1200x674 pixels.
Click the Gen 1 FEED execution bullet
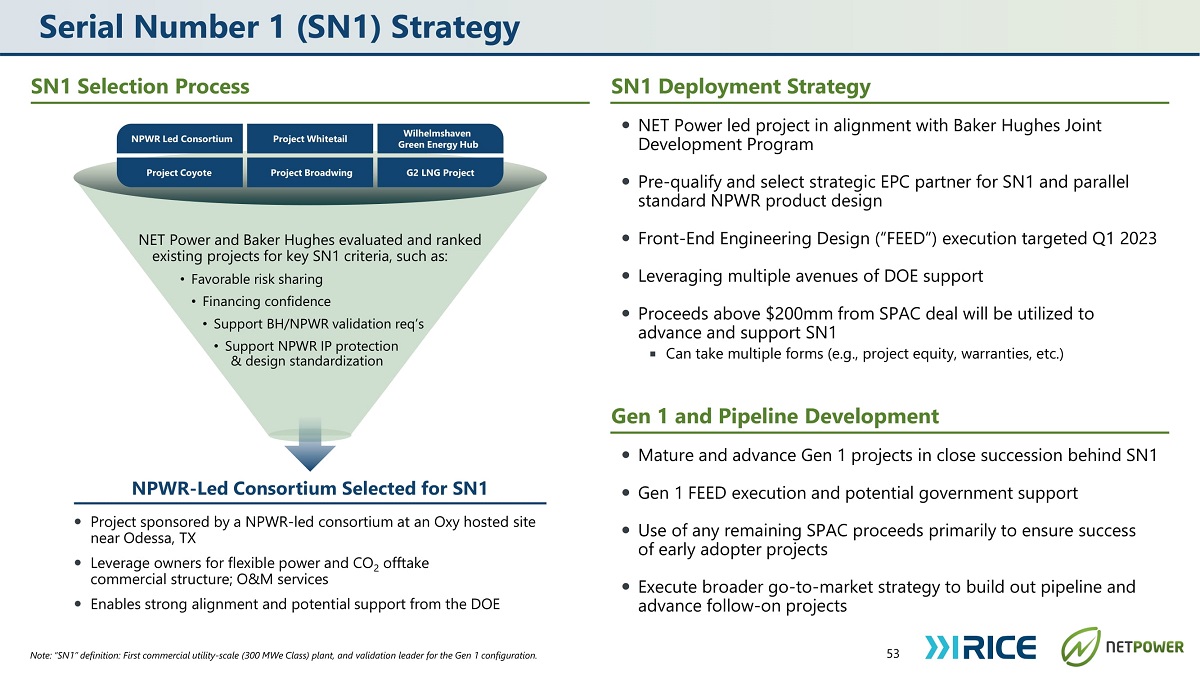(848, 493)
